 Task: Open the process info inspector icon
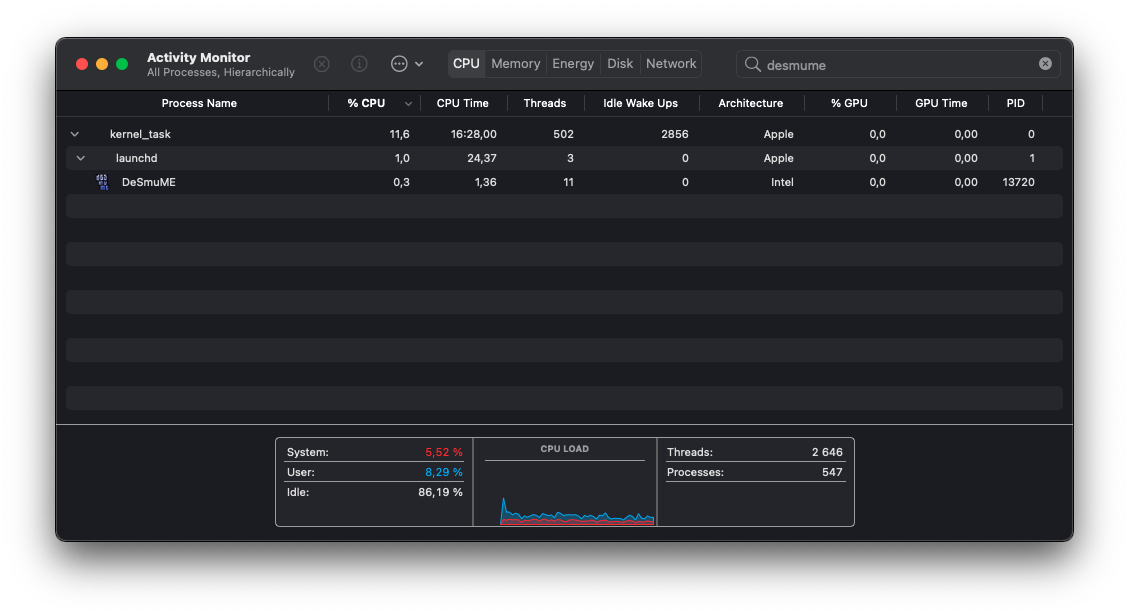tap(359, 64)
